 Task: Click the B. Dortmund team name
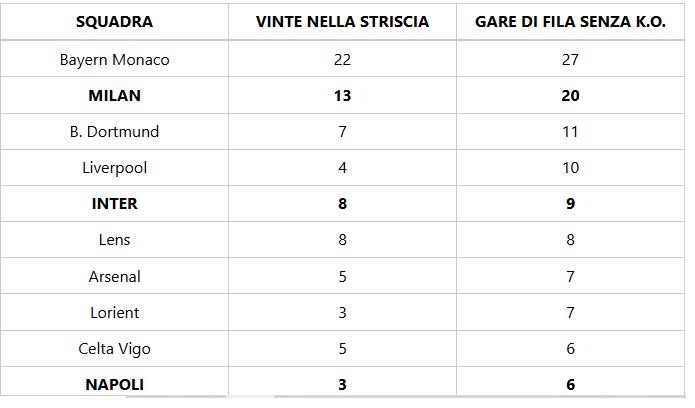[114, 132]
